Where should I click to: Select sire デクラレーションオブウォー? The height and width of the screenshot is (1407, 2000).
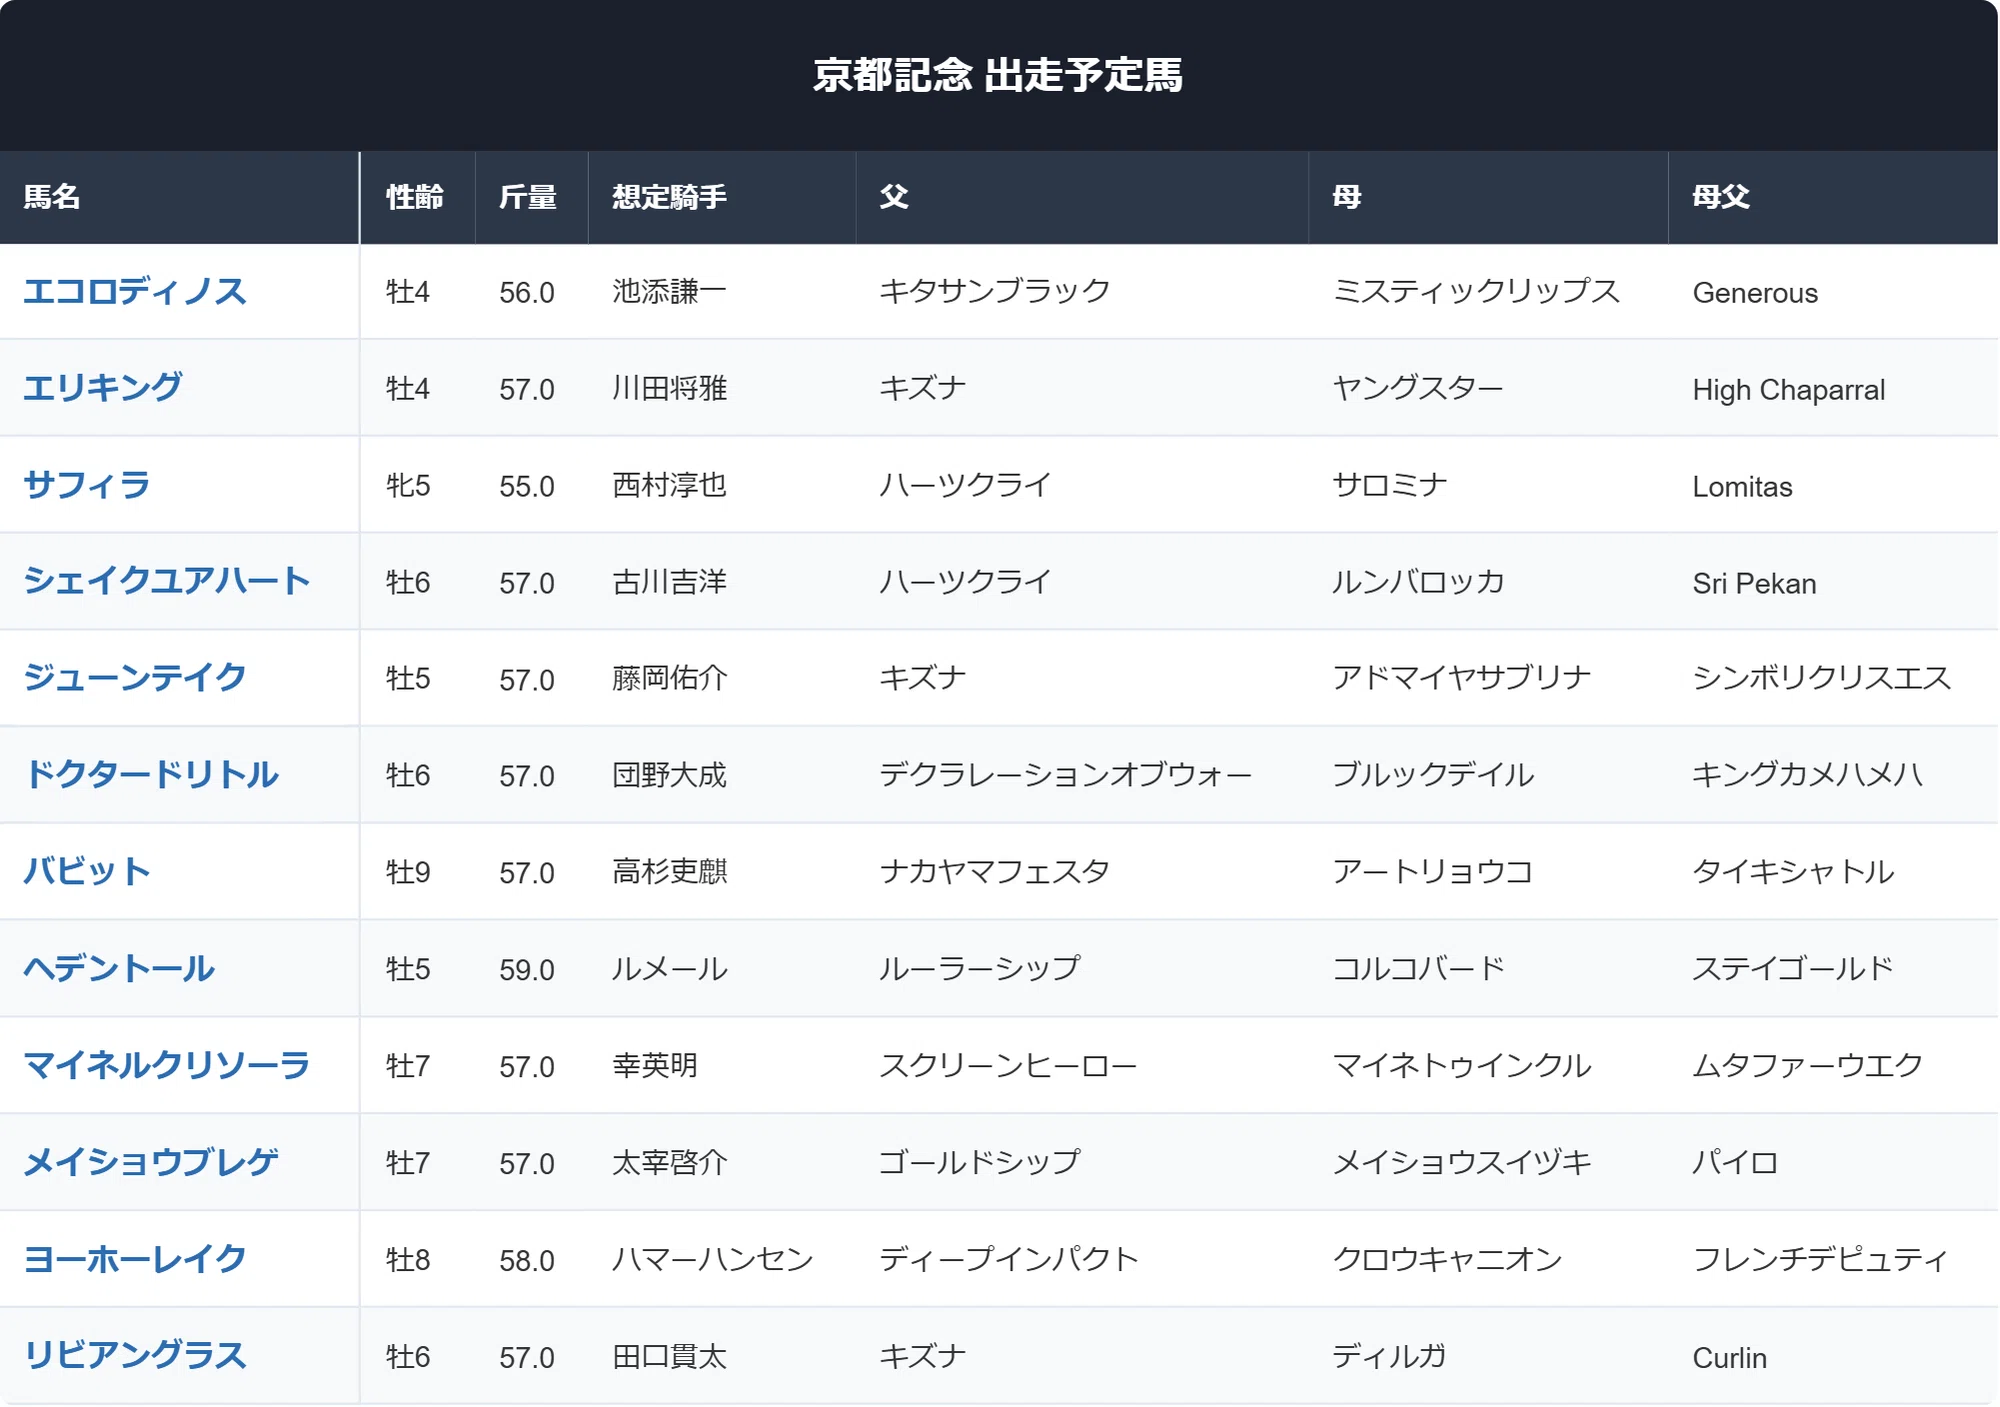coord(1066,775)
